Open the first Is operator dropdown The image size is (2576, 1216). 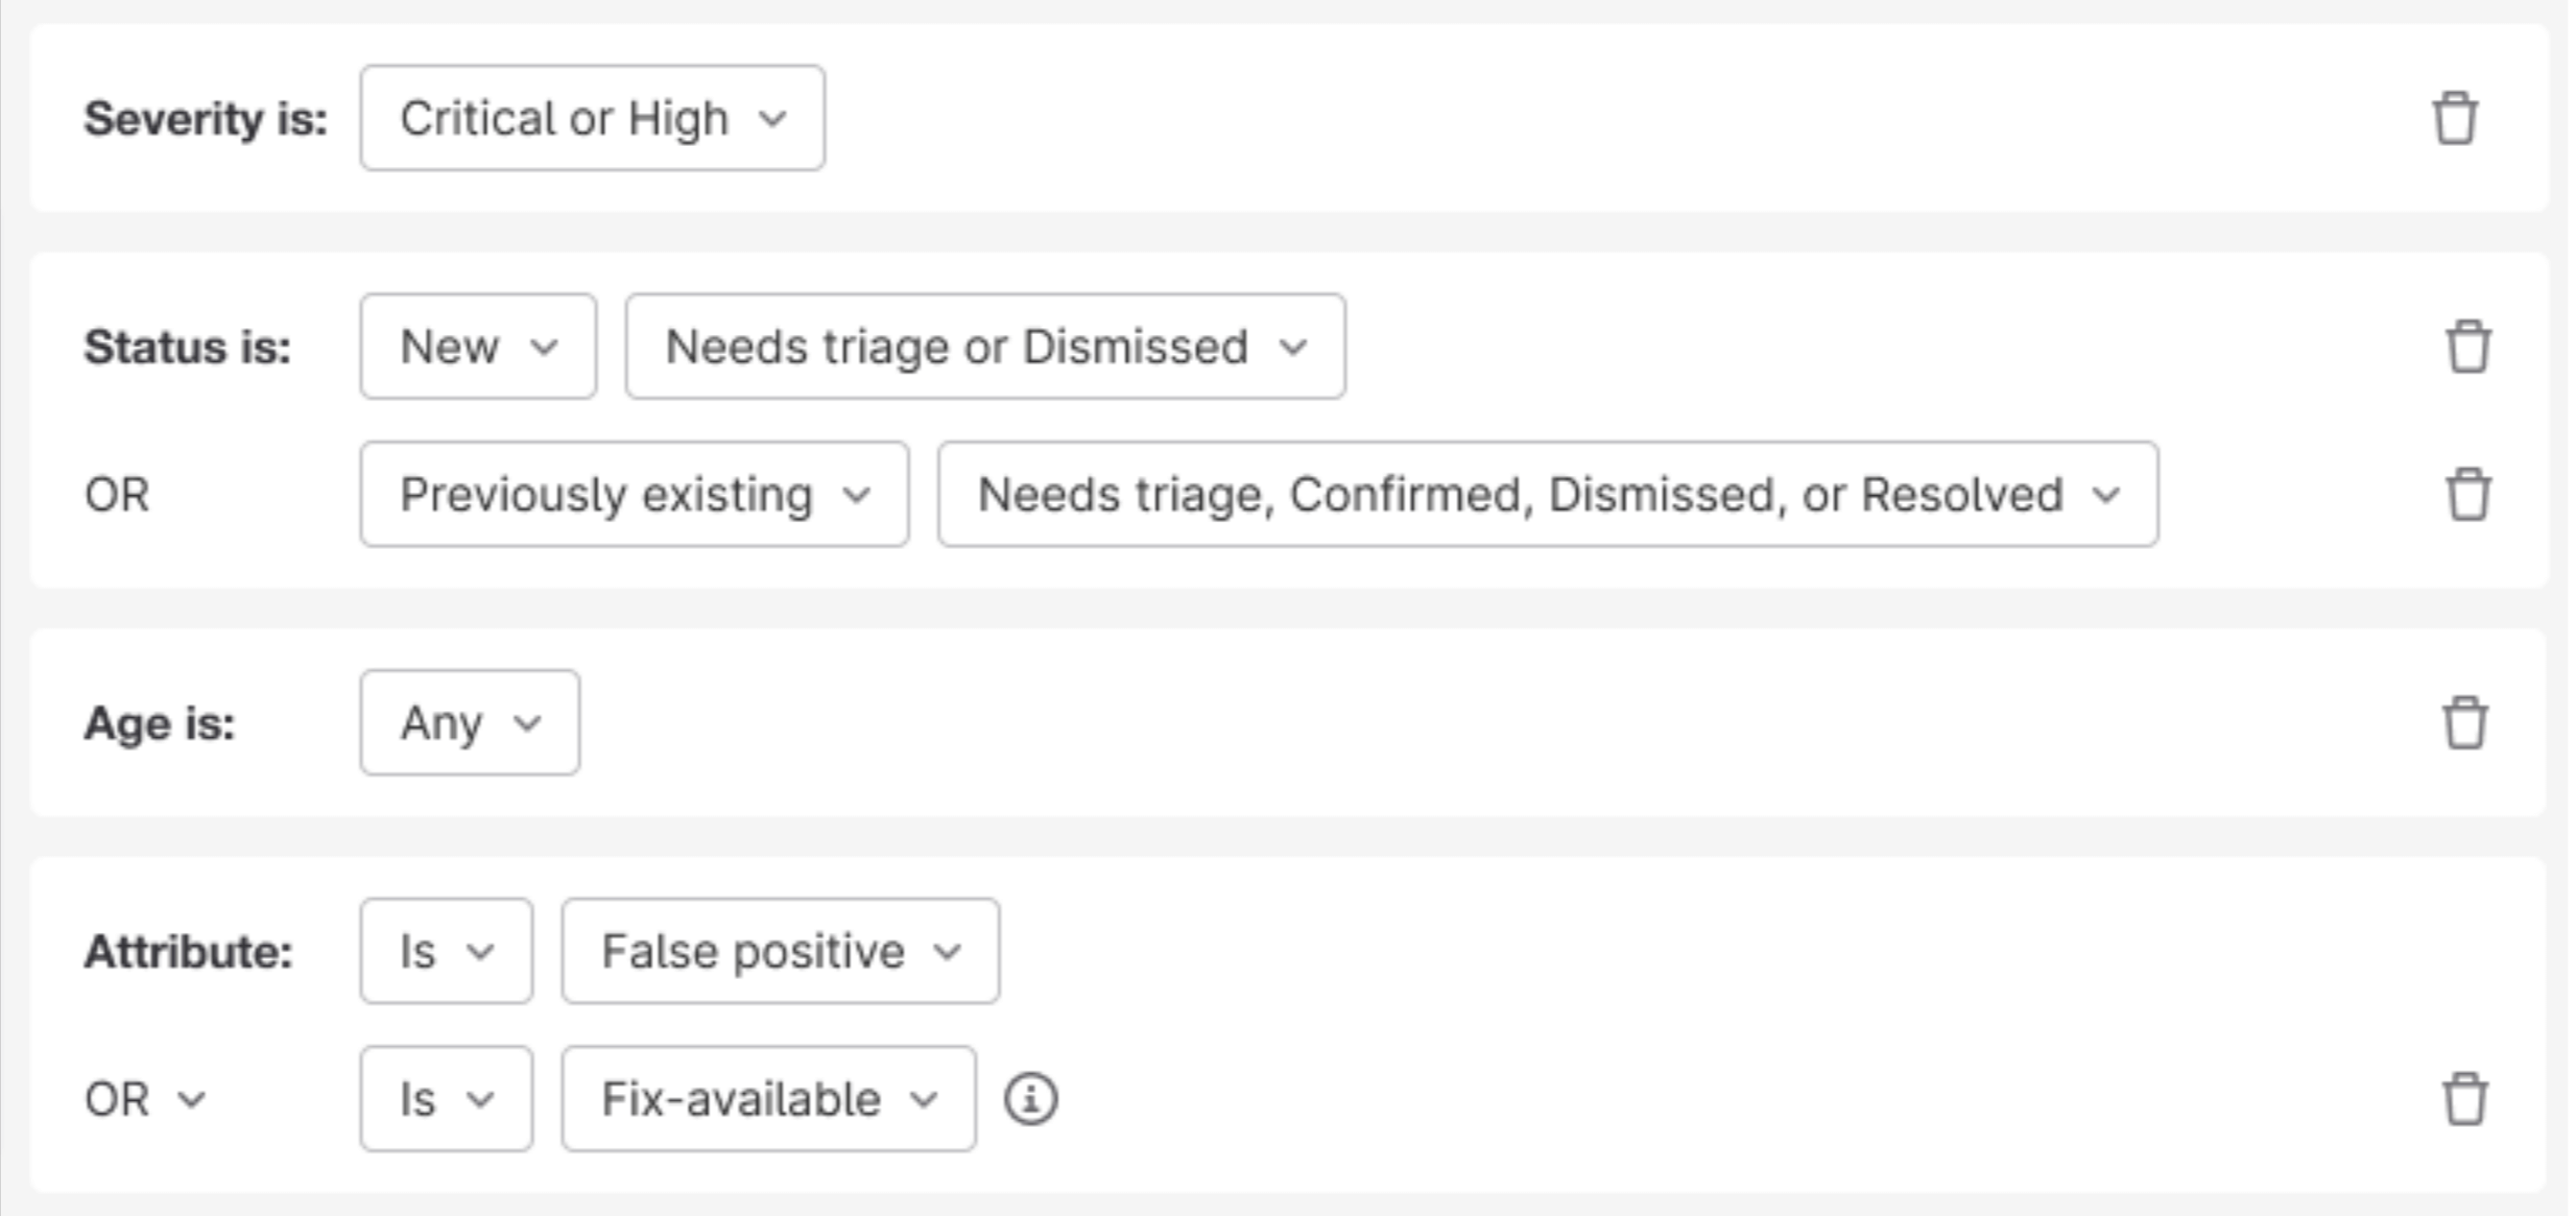(x=445, y=951)
